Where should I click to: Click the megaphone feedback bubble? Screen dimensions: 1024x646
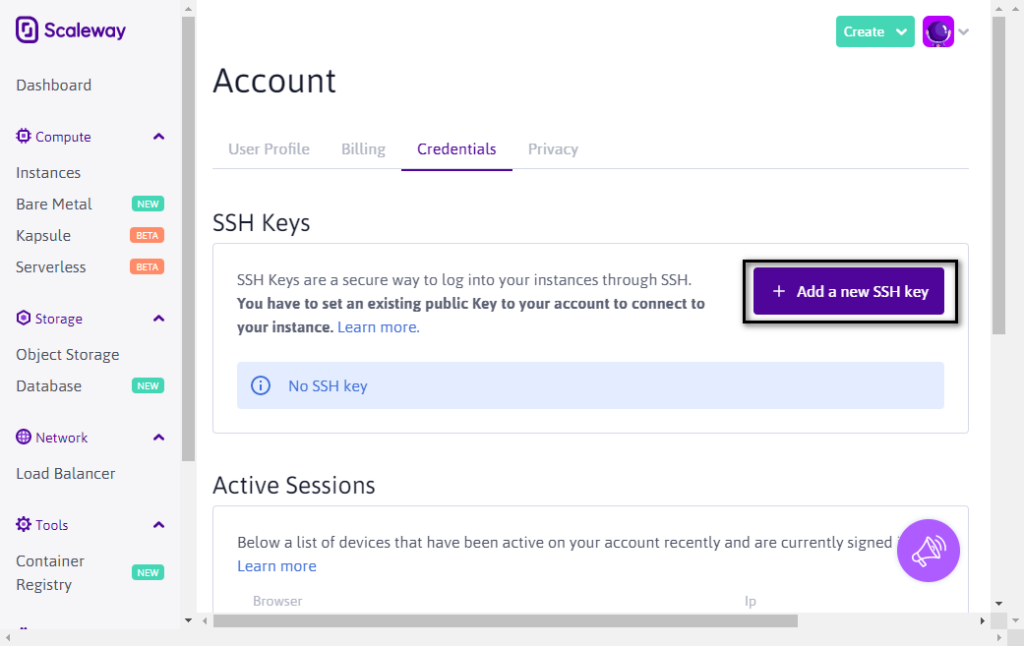(928, 551)
